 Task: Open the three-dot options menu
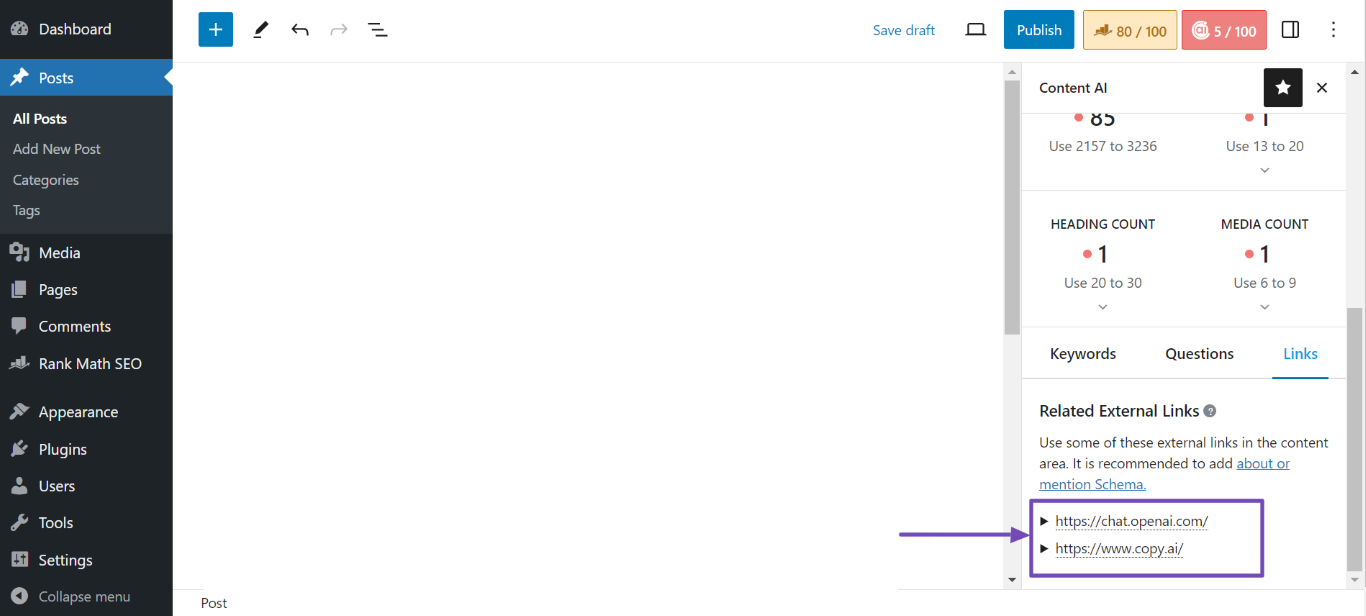tap(1333, 30)
